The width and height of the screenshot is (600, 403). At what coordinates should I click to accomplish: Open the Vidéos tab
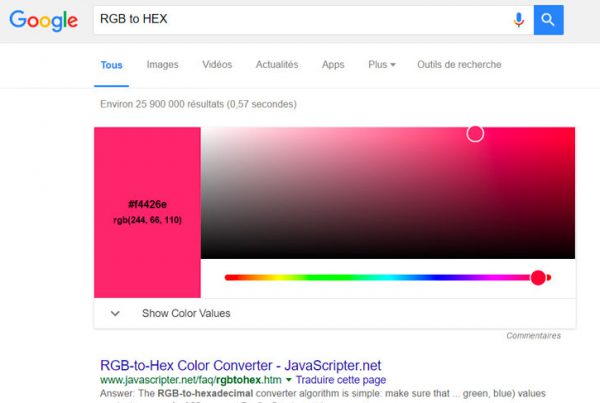pyautogui.click(x=217, y=64)
